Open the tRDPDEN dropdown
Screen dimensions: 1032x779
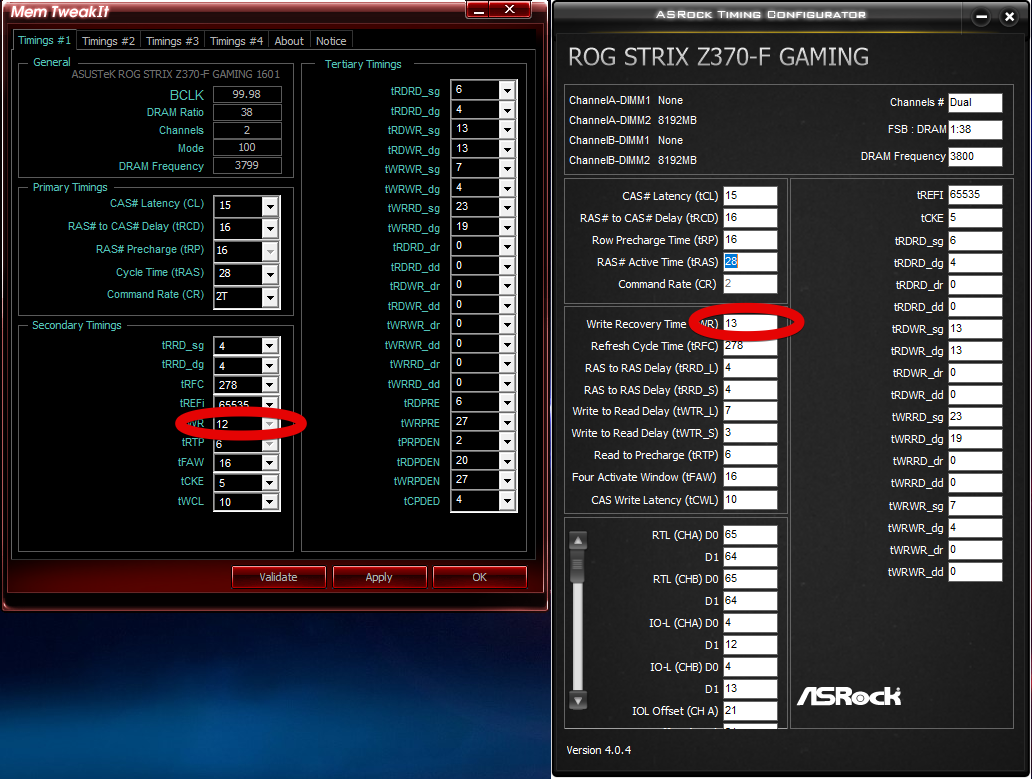(507, 461)
